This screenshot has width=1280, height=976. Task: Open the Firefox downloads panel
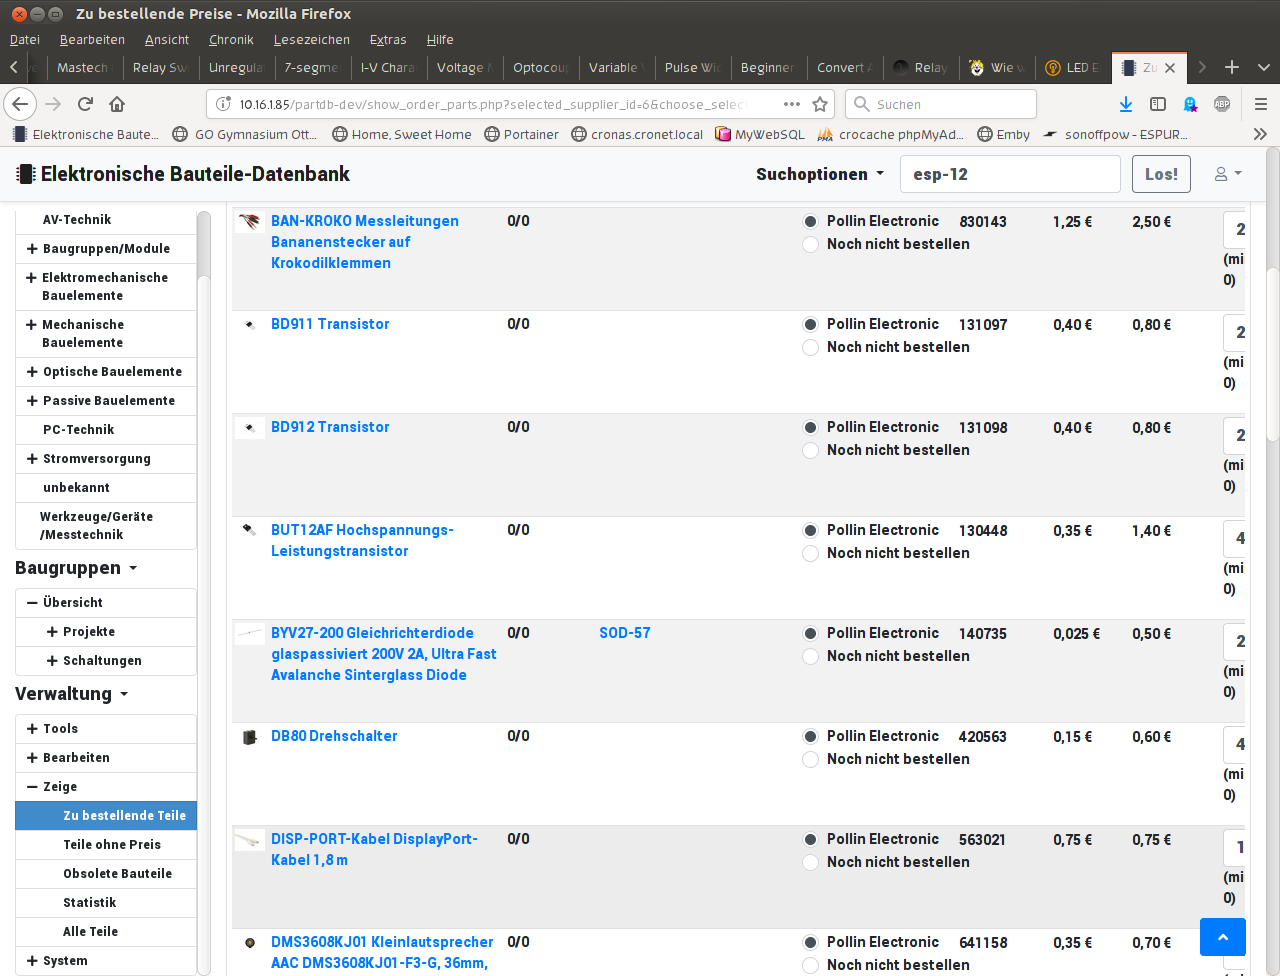(x=1126, y=104)
